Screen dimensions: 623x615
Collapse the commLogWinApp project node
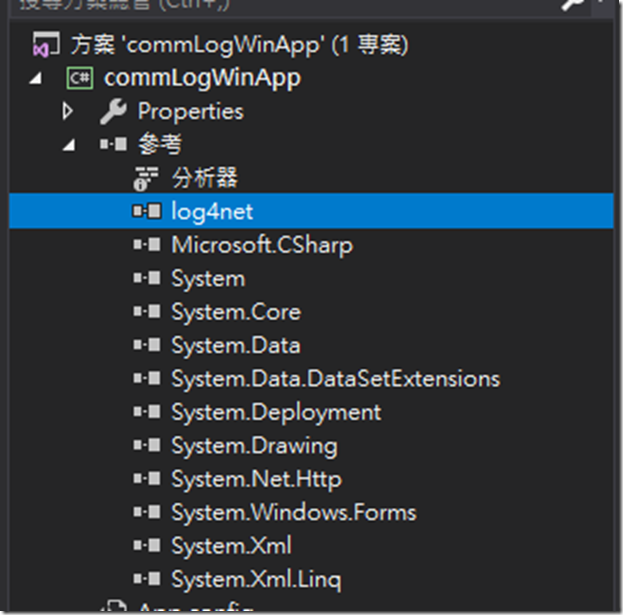pos(36,78)
